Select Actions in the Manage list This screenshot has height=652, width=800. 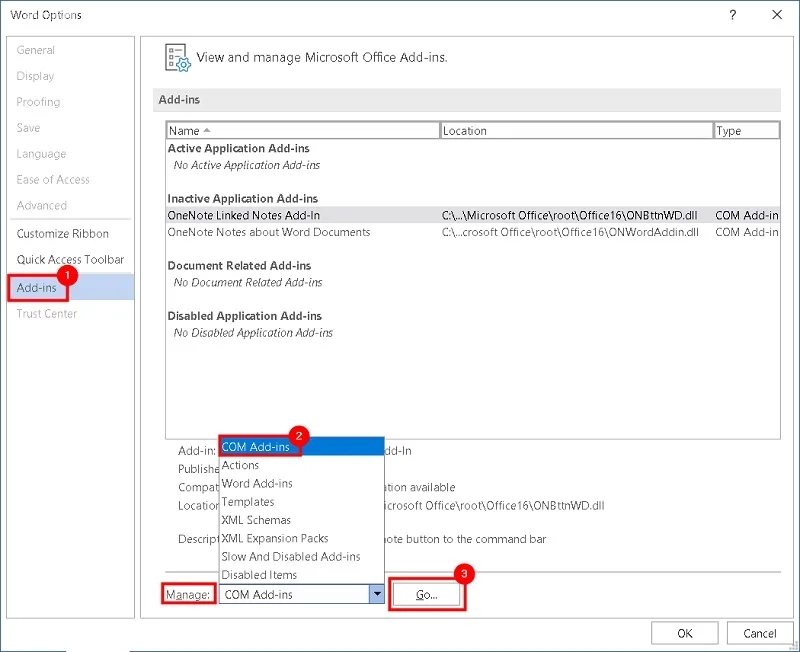click(240, 465)
